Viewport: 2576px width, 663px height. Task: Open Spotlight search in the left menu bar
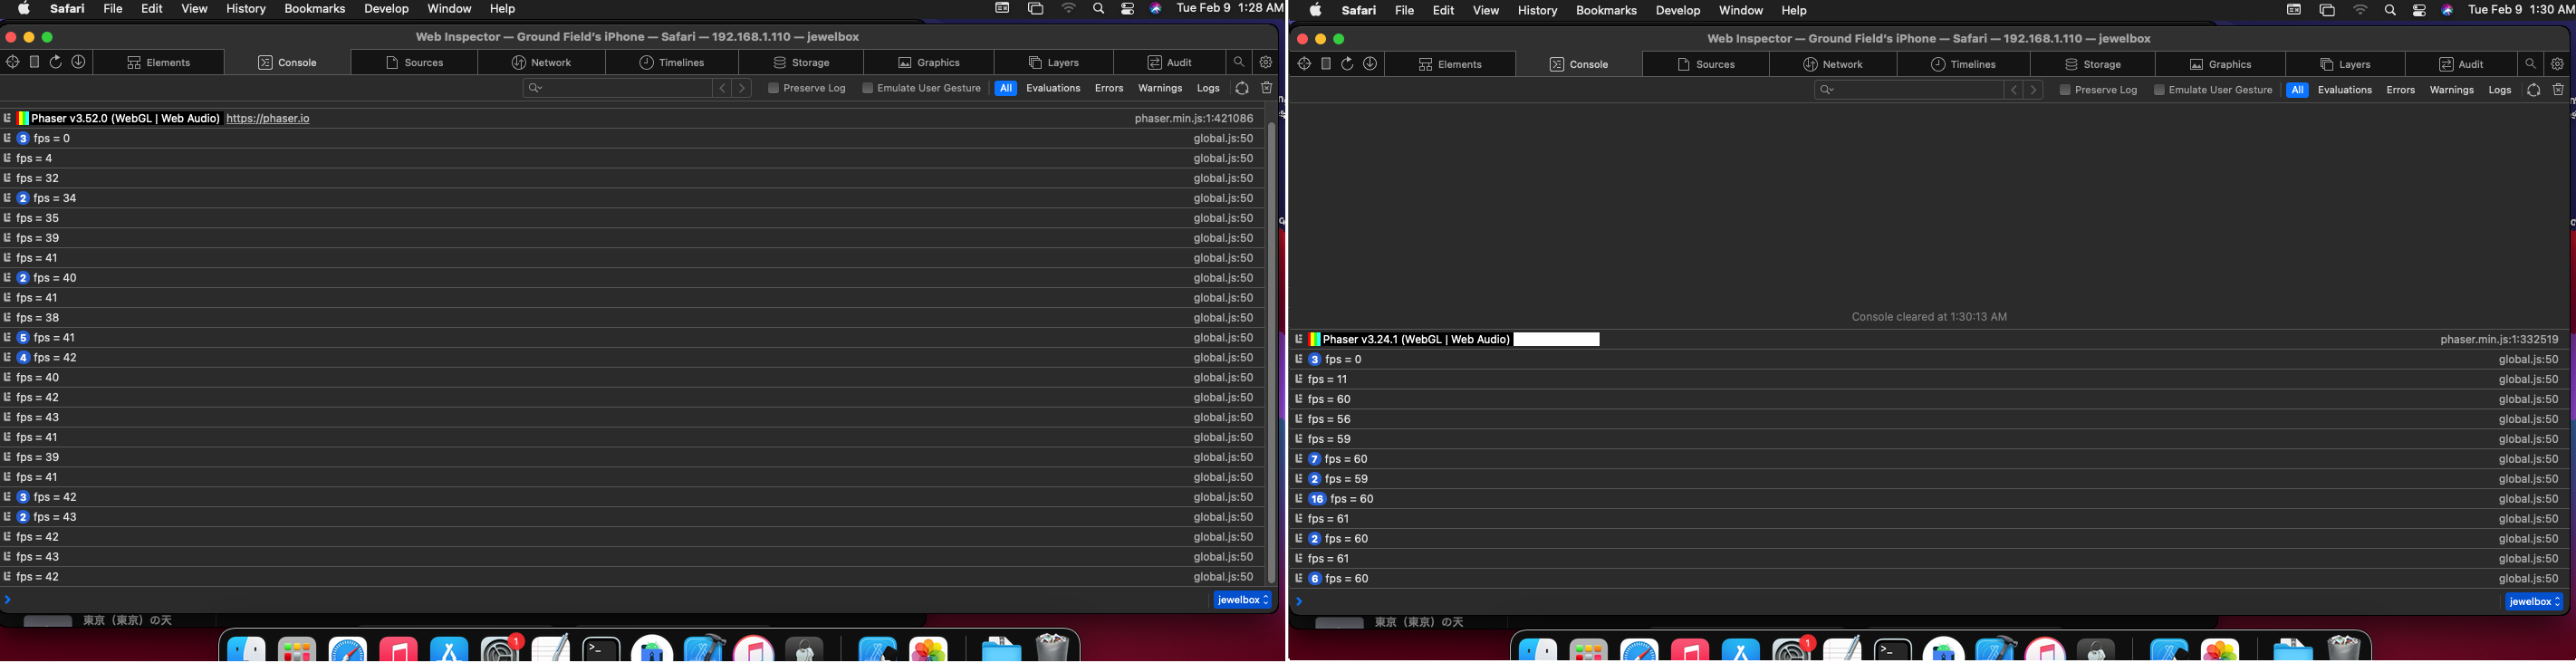pyautogui.click(x=1099, y=9)
